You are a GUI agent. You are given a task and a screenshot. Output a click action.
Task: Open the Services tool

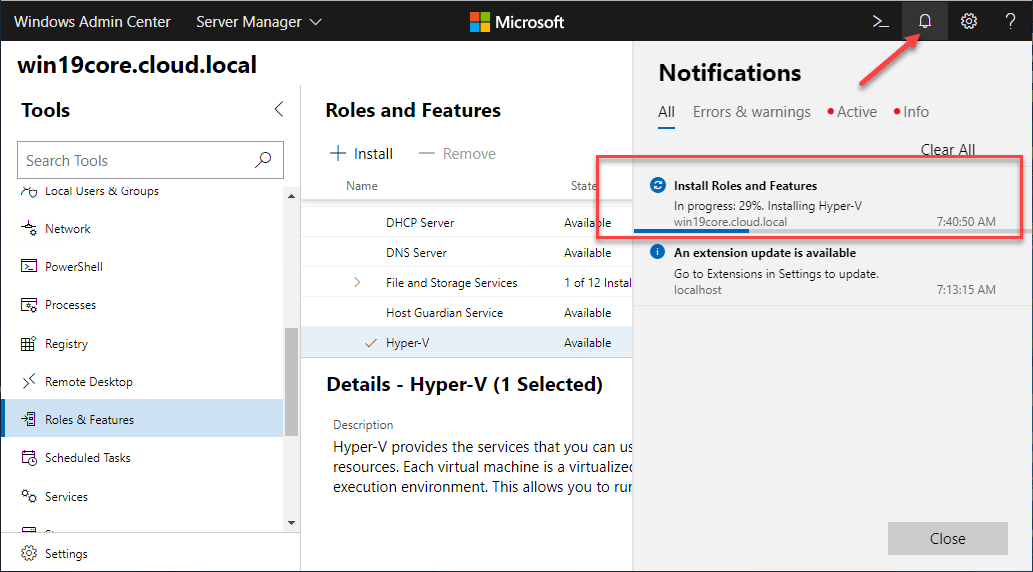pyautogui.click(x=66, y=496)
